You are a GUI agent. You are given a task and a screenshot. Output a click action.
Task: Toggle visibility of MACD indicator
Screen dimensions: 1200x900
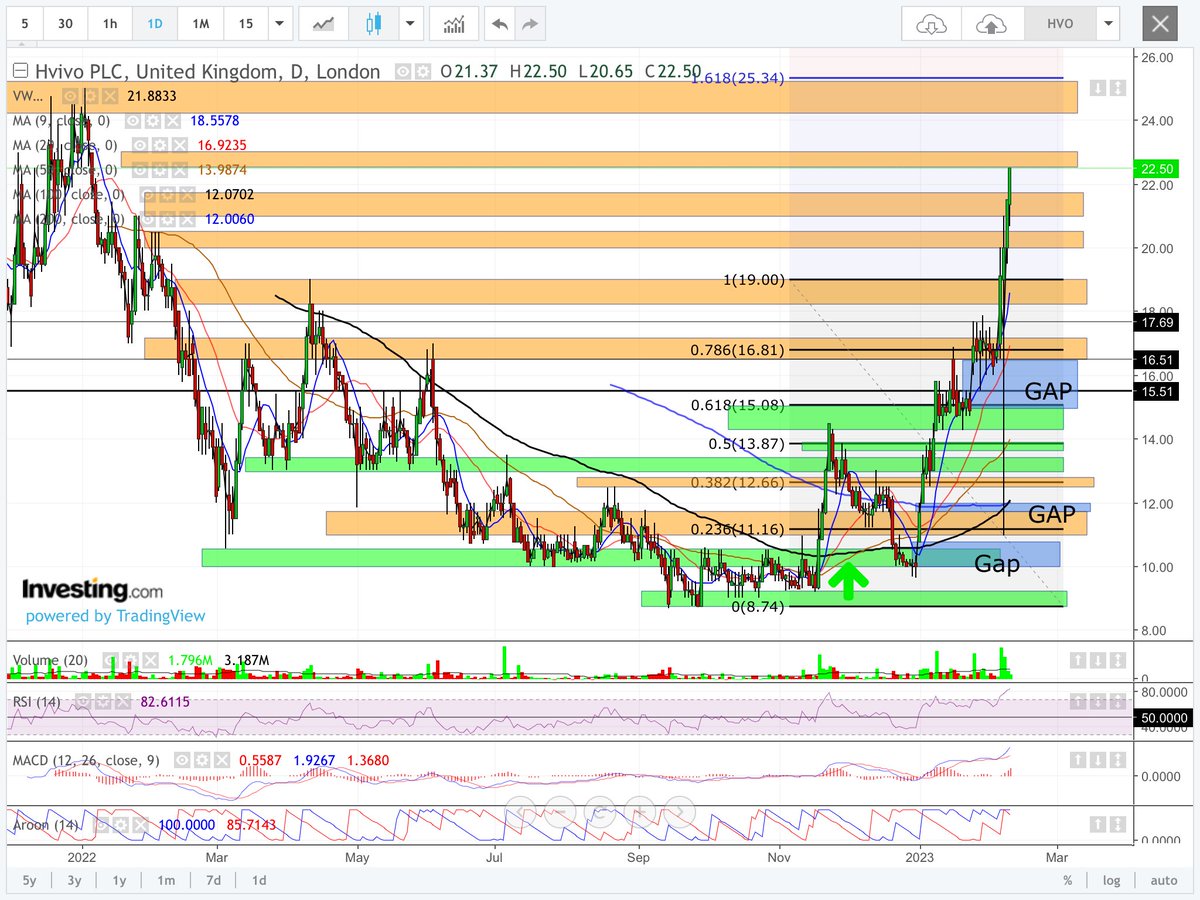[x=182, y=760]
